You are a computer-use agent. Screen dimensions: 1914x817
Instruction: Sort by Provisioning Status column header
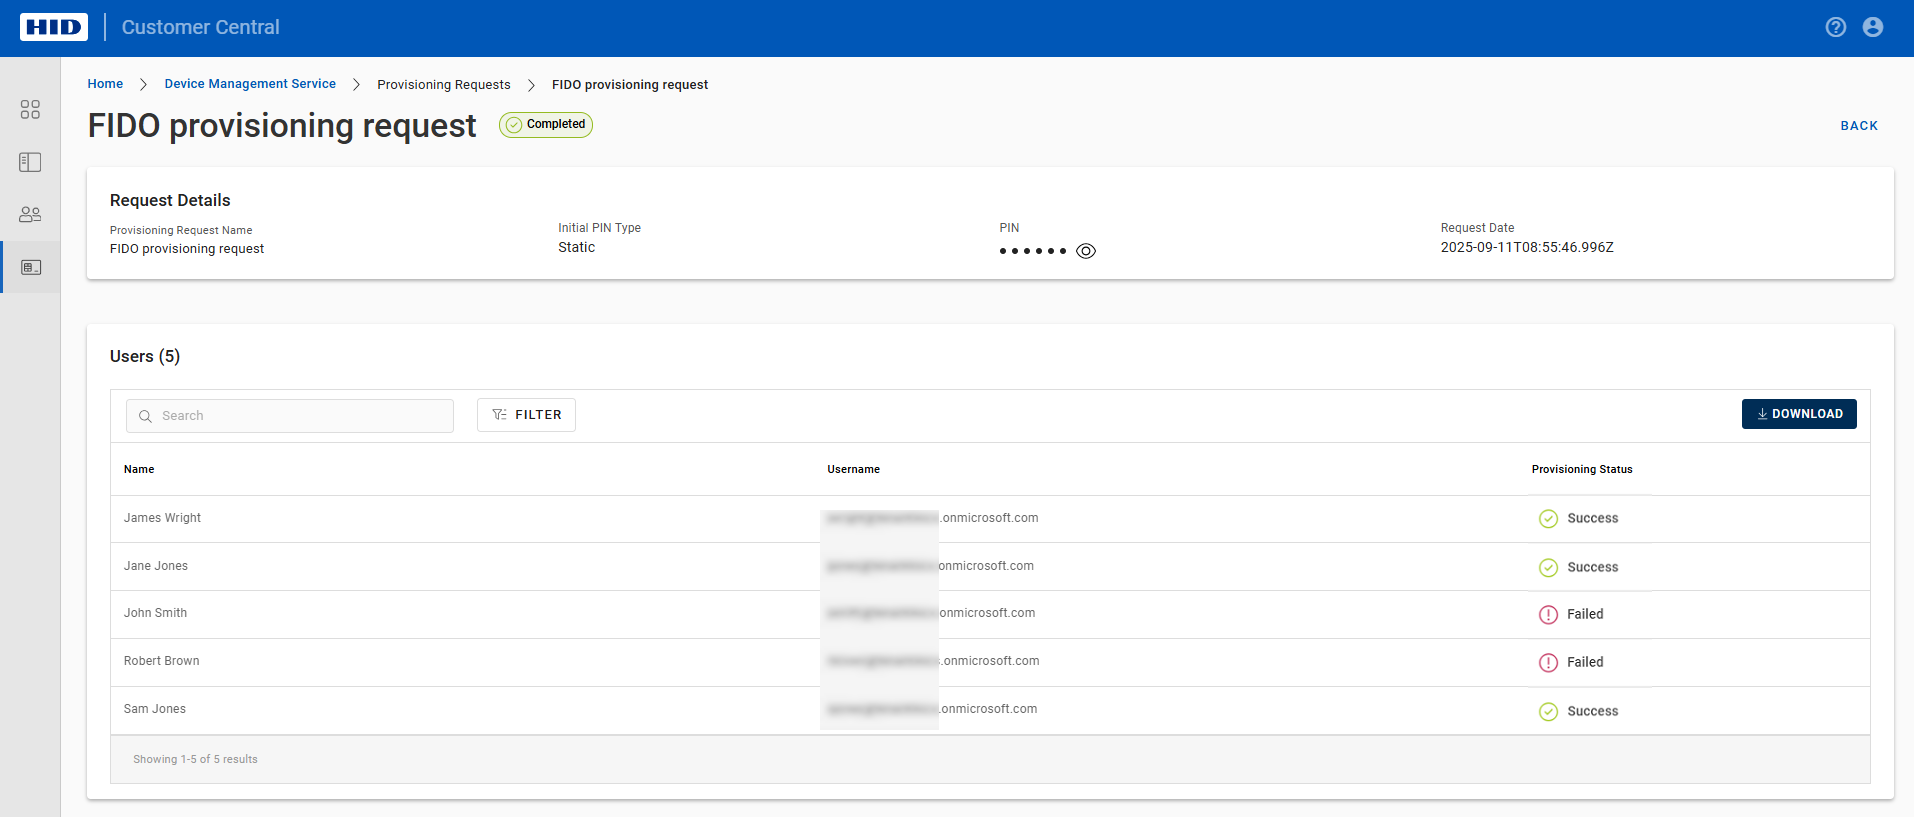point(1581,469)
